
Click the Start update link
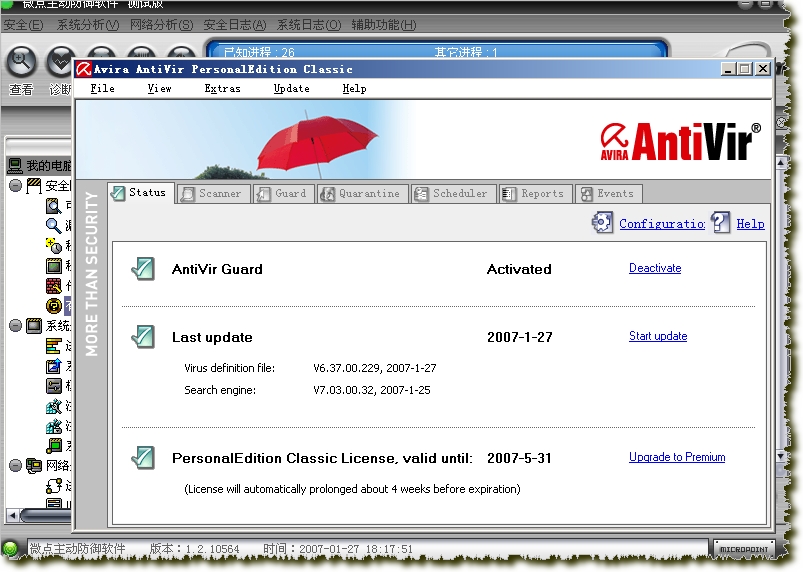tap(658, 336)
